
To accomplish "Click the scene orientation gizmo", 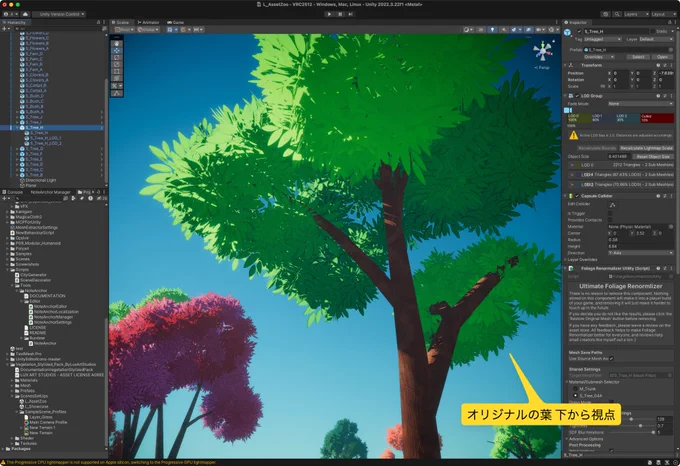I will [543, 52].
